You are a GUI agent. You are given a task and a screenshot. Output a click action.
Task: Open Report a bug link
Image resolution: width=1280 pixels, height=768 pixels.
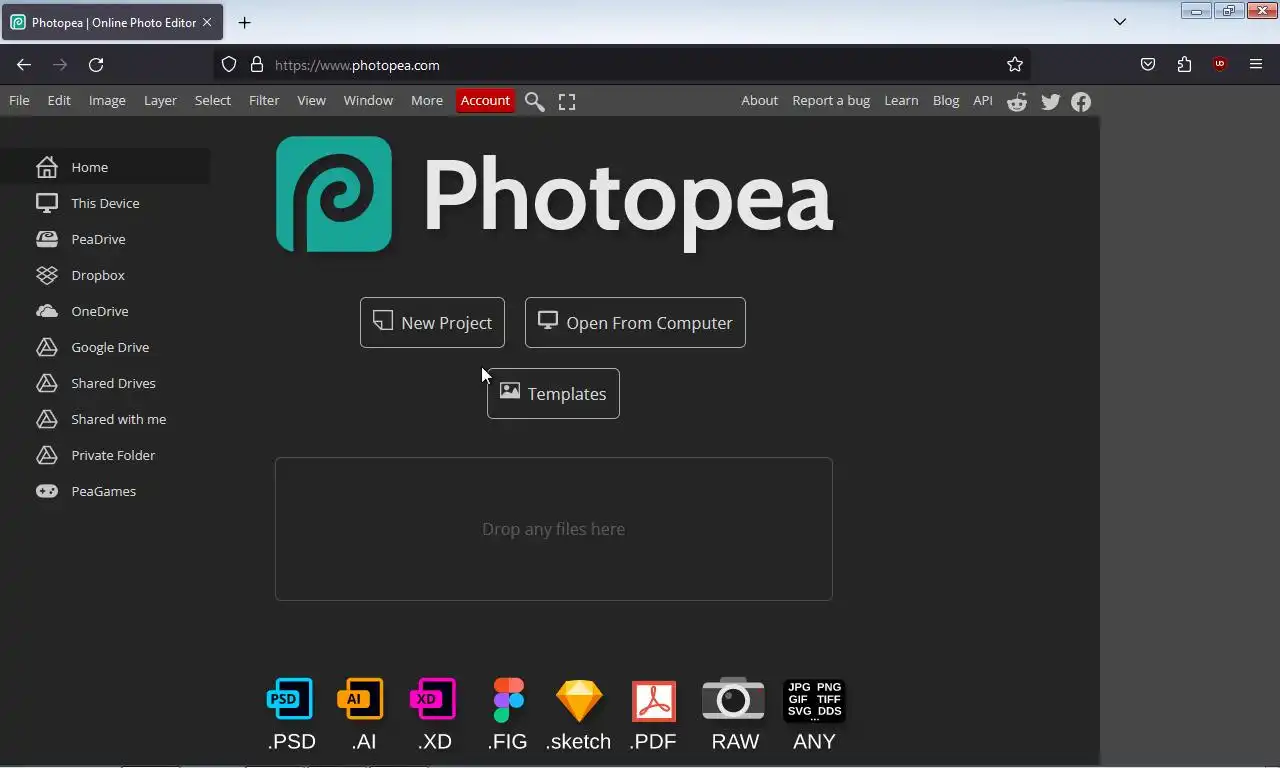coord(831,100)
